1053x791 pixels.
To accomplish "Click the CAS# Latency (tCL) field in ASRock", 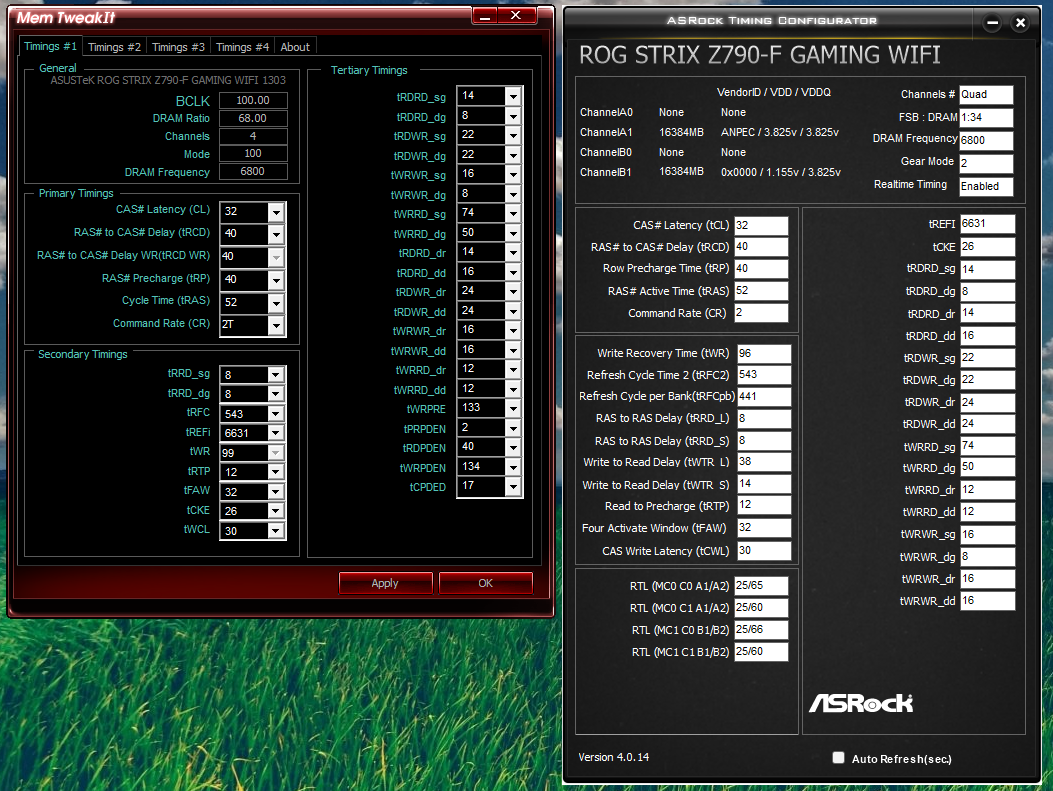I will pyautogui.click(x=761, y=226).
